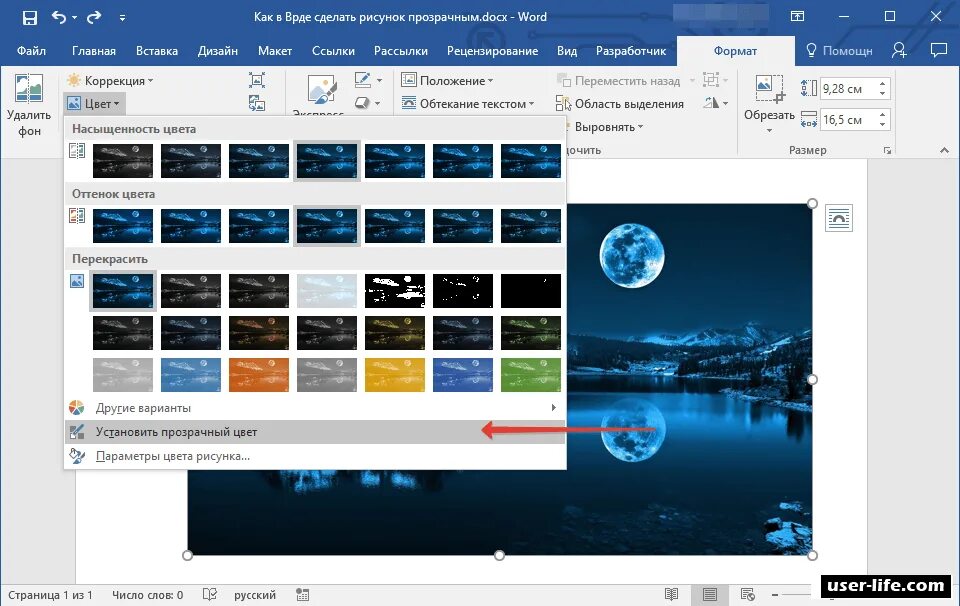Click the Save icon in title bar
Screen dimensions: 960x606
(x=29, y=18)
